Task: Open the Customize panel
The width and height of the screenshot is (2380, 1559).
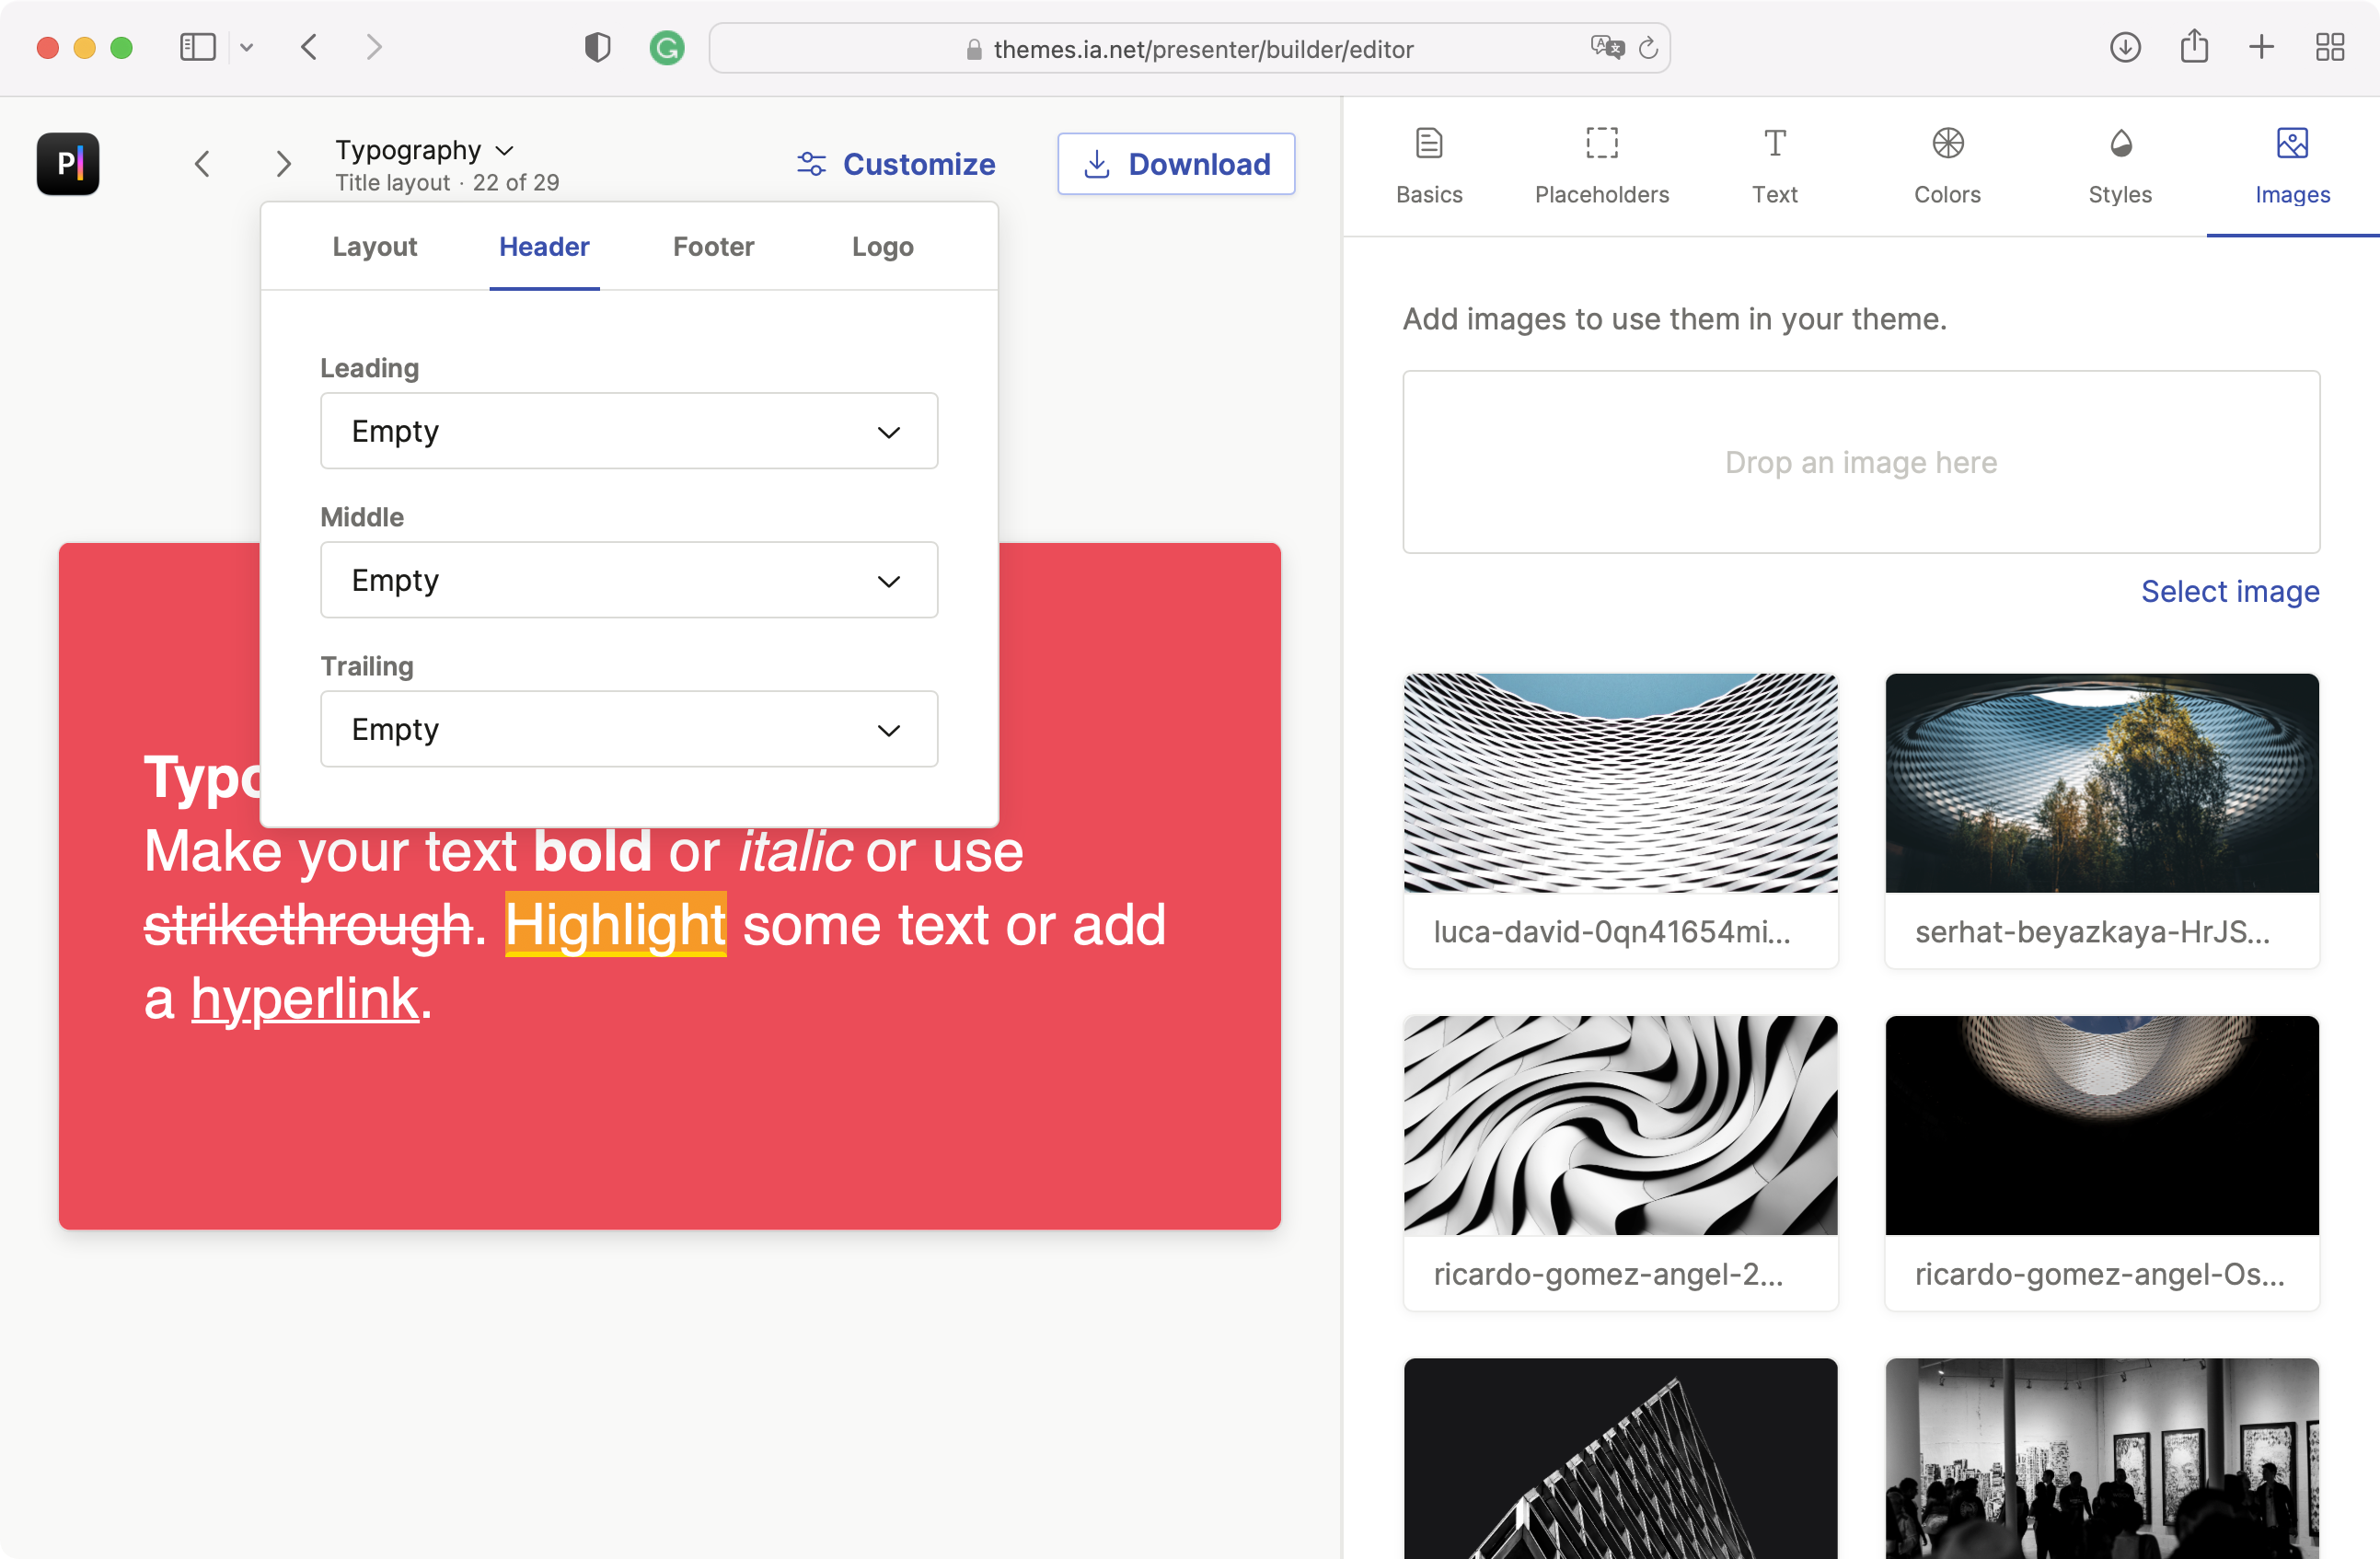Action: click(896, 164)
